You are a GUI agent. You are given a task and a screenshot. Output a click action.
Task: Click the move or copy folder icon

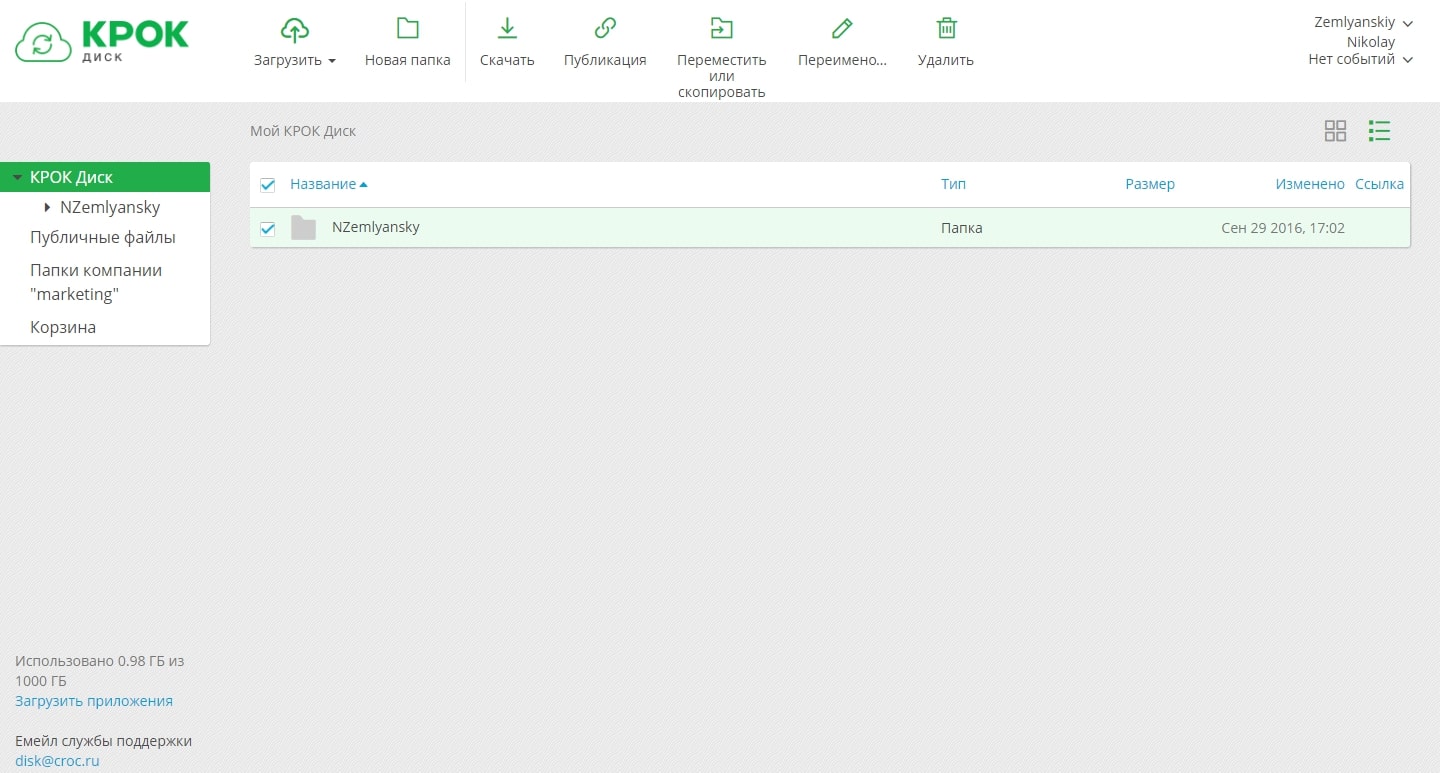(721, 28)
